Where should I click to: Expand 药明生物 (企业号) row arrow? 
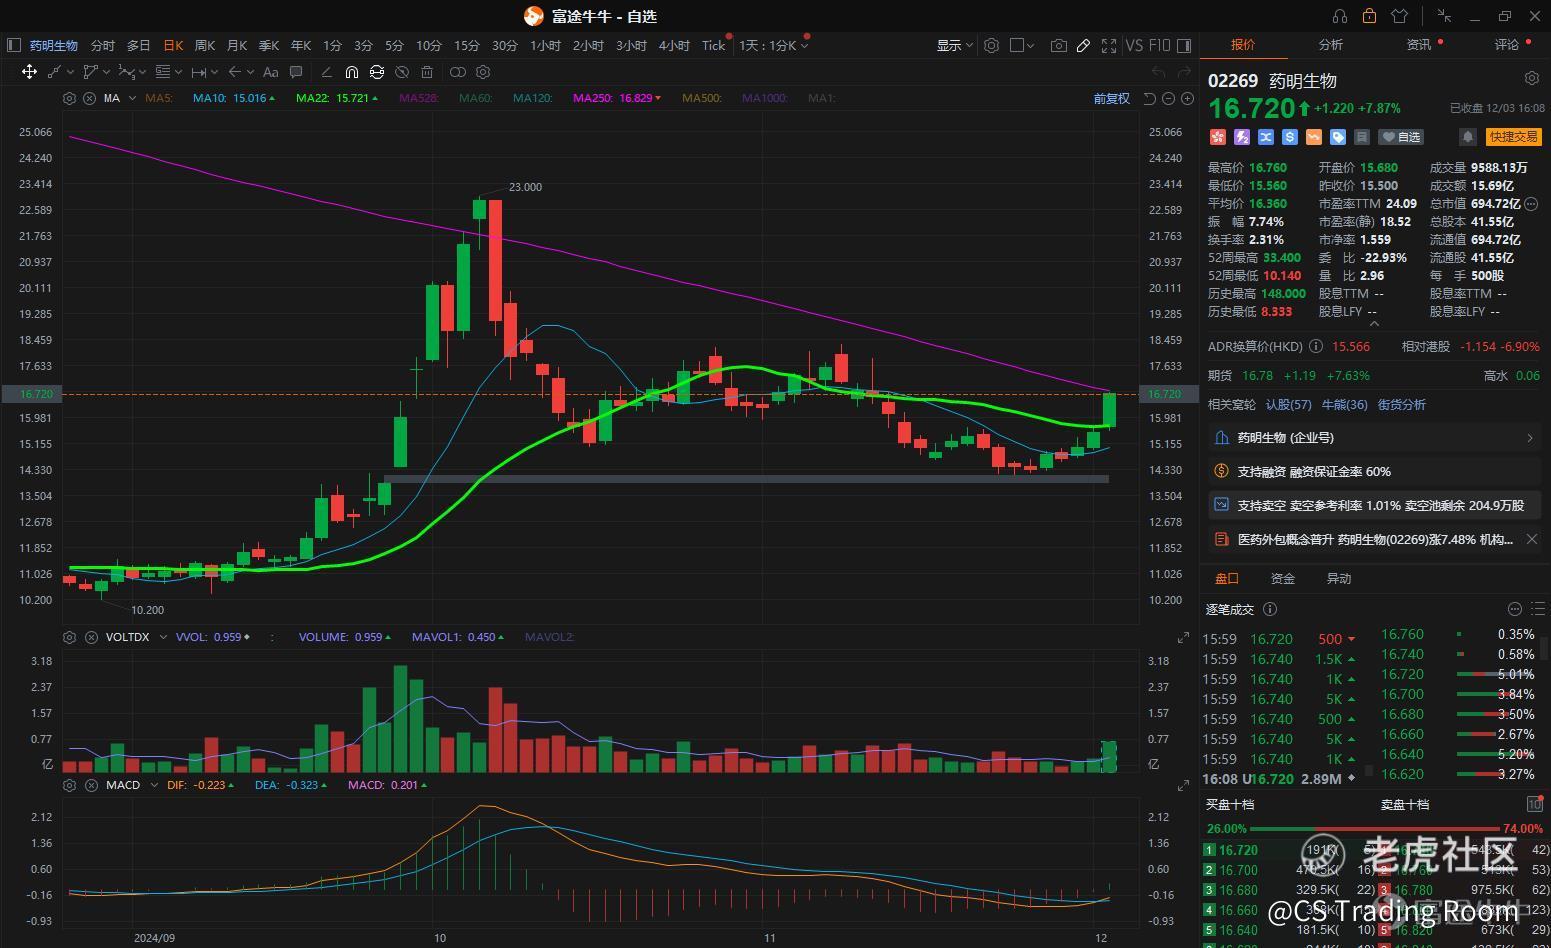pyautogui.click(x=1530, y=438)
